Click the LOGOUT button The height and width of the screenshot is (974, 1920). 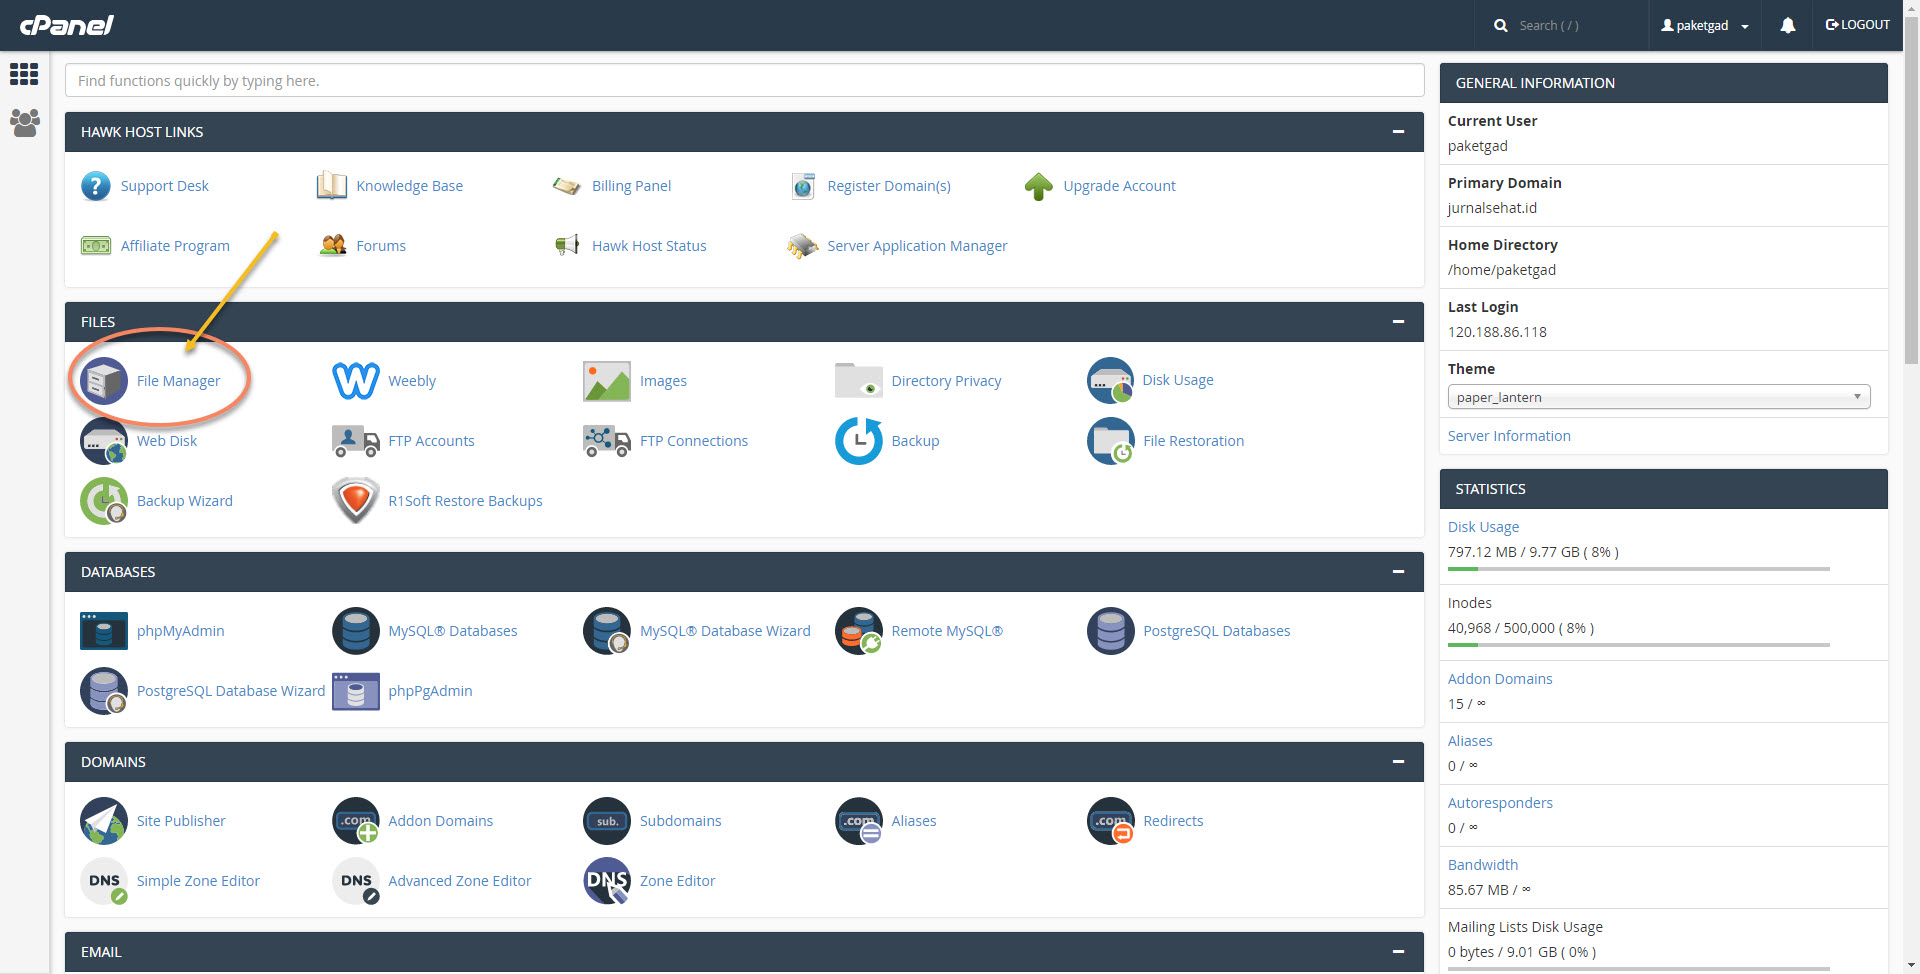[x=1857, y=25]
